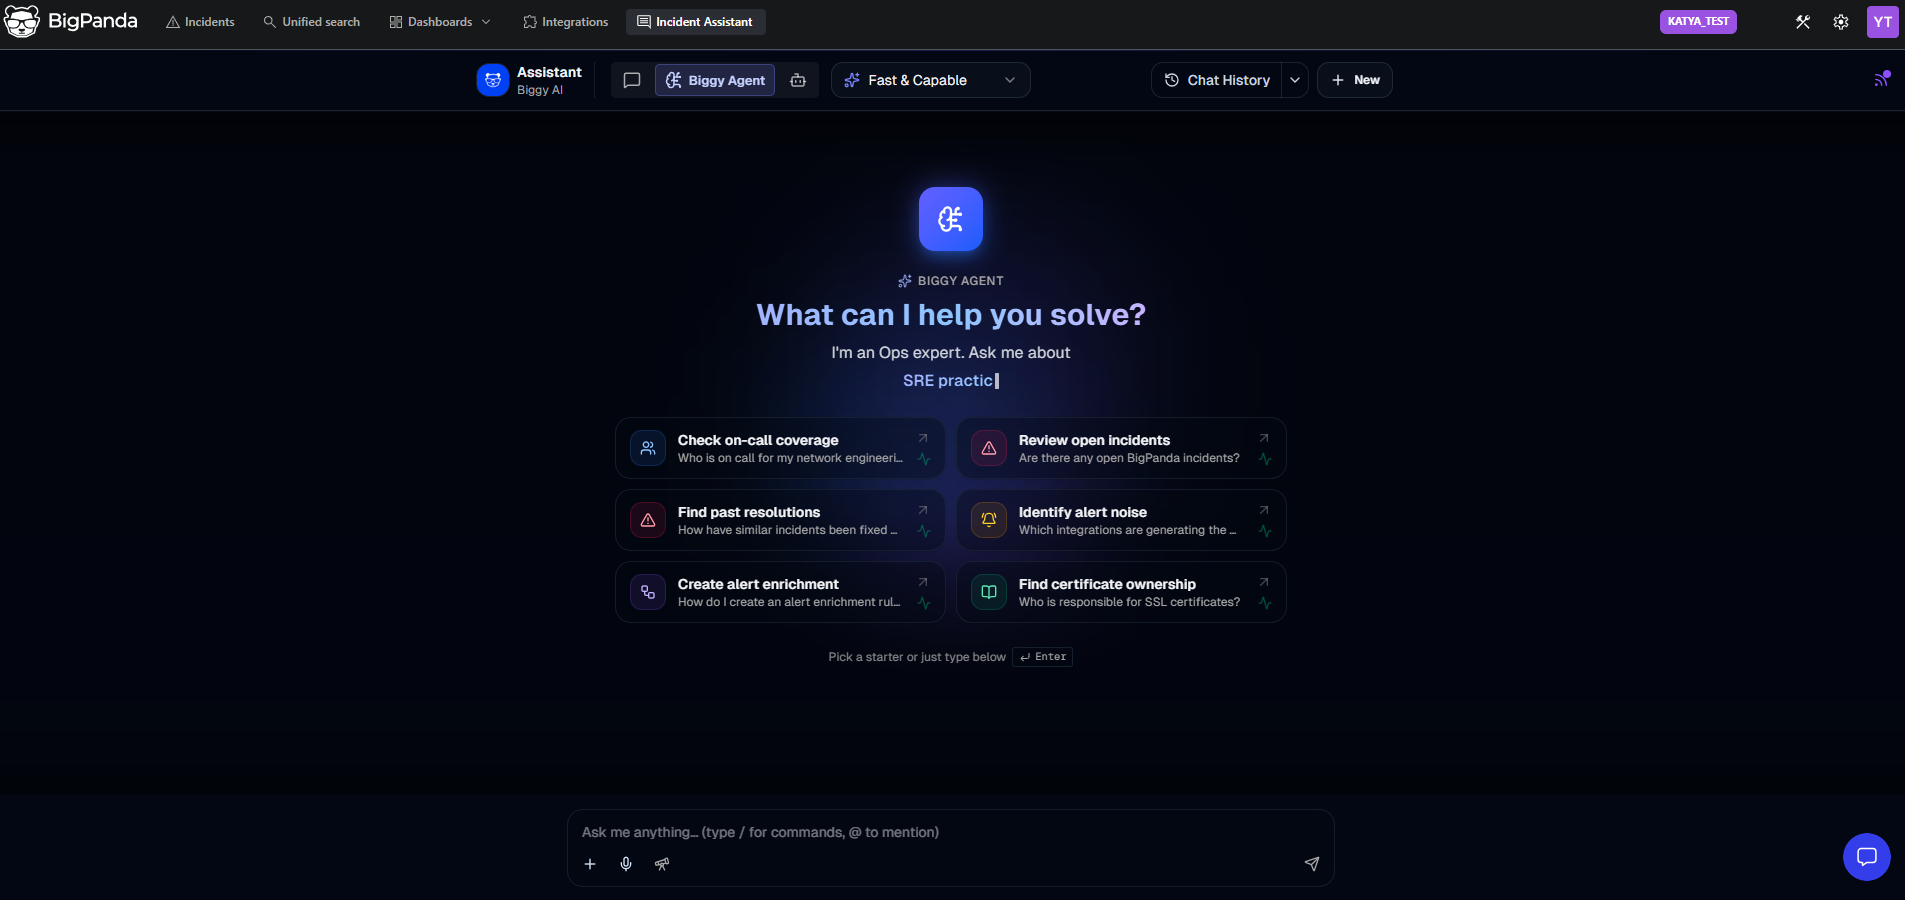
Task: Switch to the robot mode icon
Action: pos(798,80)
